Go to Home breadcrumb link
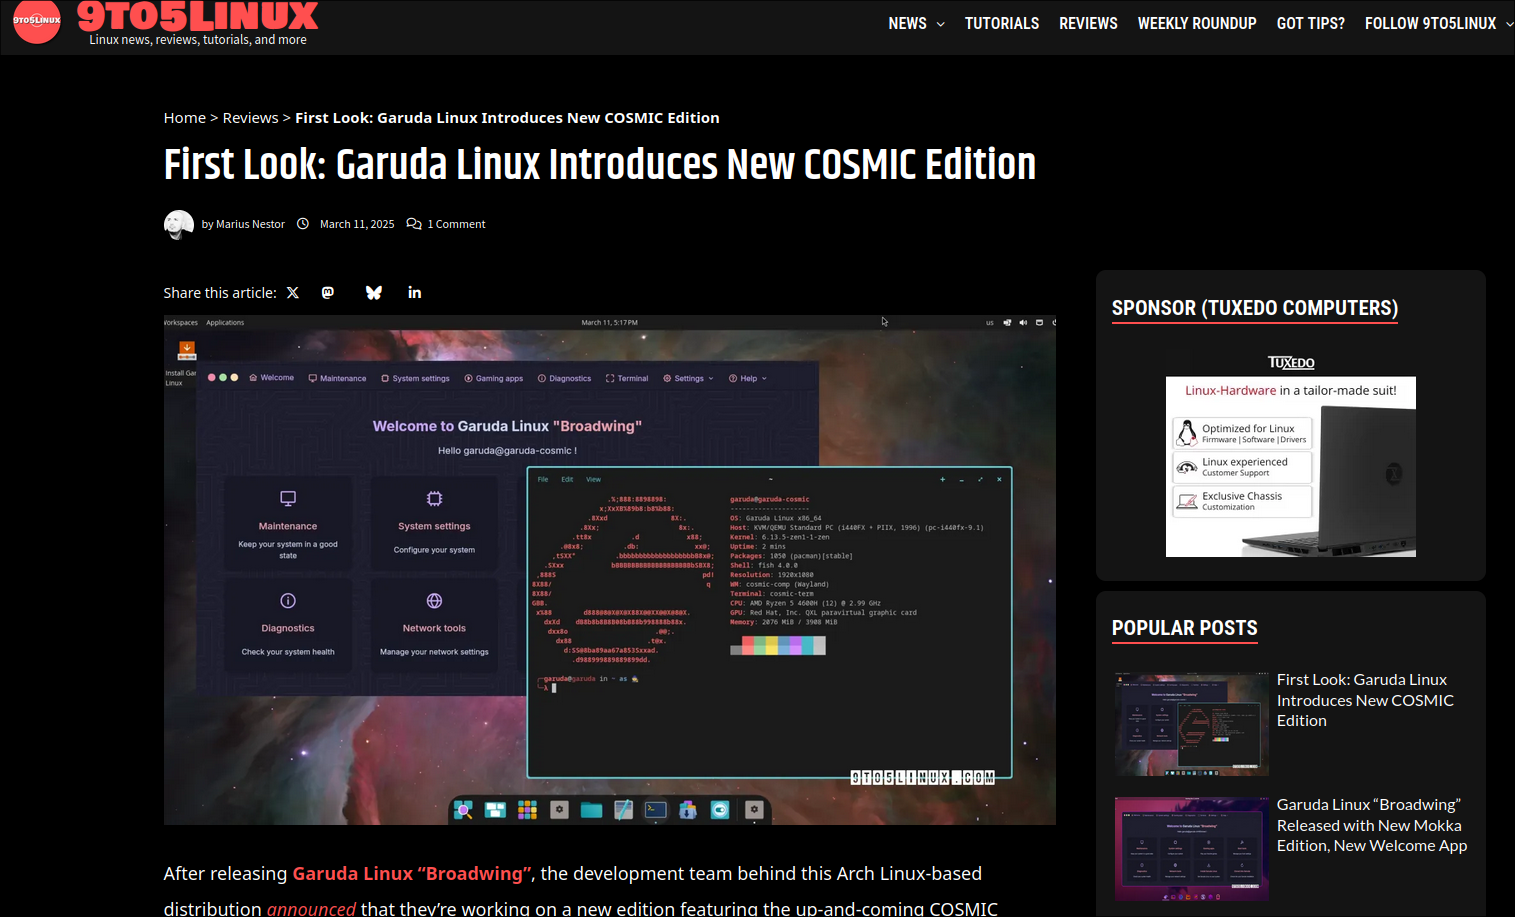This screenshot has width=1515, height=917. pos(185,118)
